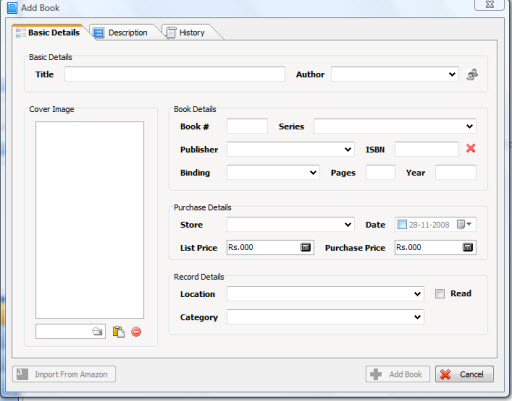512x401 pixels.
Task: Open the Publisher dropdown list
Action: click(348, 149)
